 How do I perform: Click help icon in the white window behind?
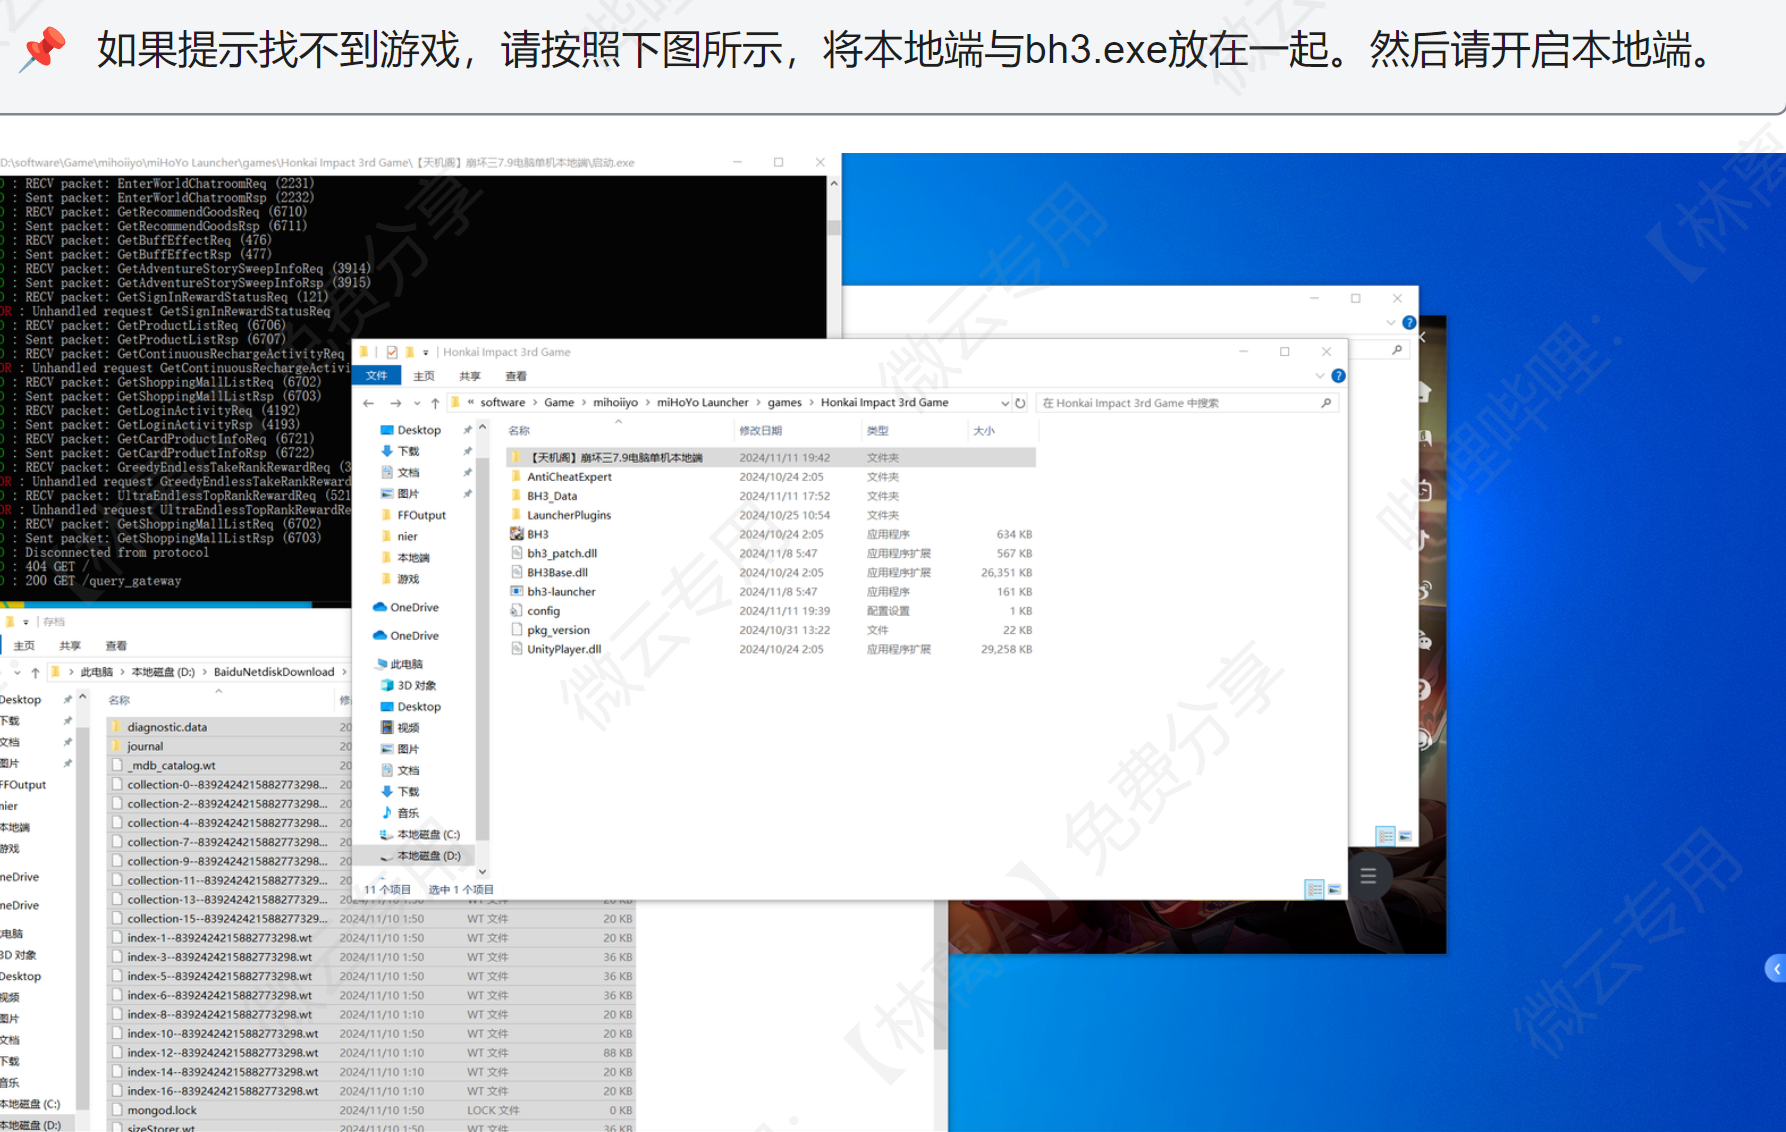[1408, 322]
